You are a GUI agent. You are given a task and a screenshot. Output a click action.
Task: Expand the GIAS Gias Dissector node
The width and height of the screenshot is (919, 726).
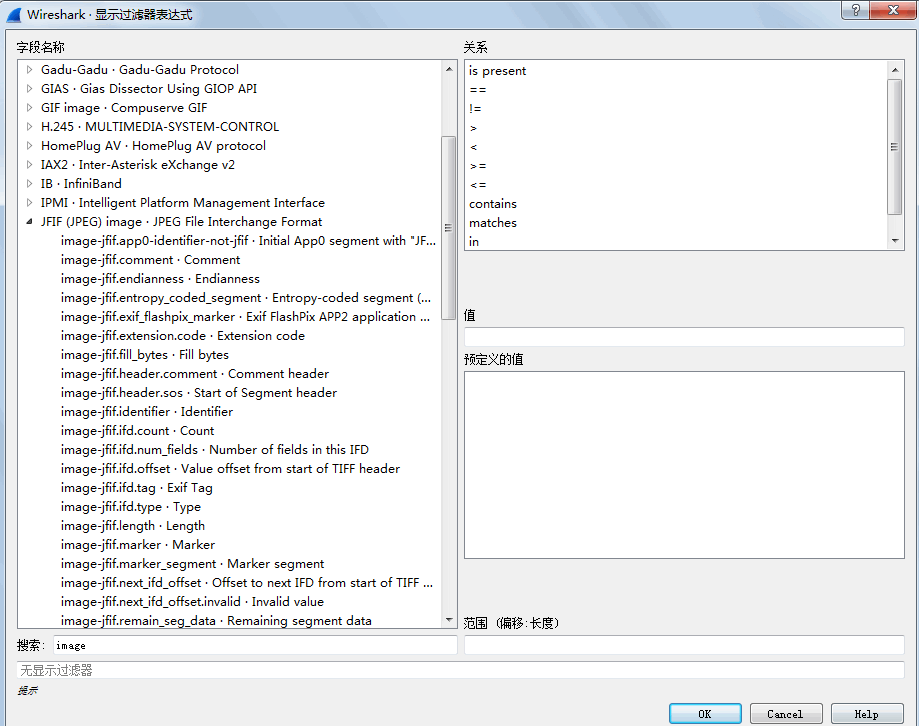pyautogui.click(x=29, y=88)
